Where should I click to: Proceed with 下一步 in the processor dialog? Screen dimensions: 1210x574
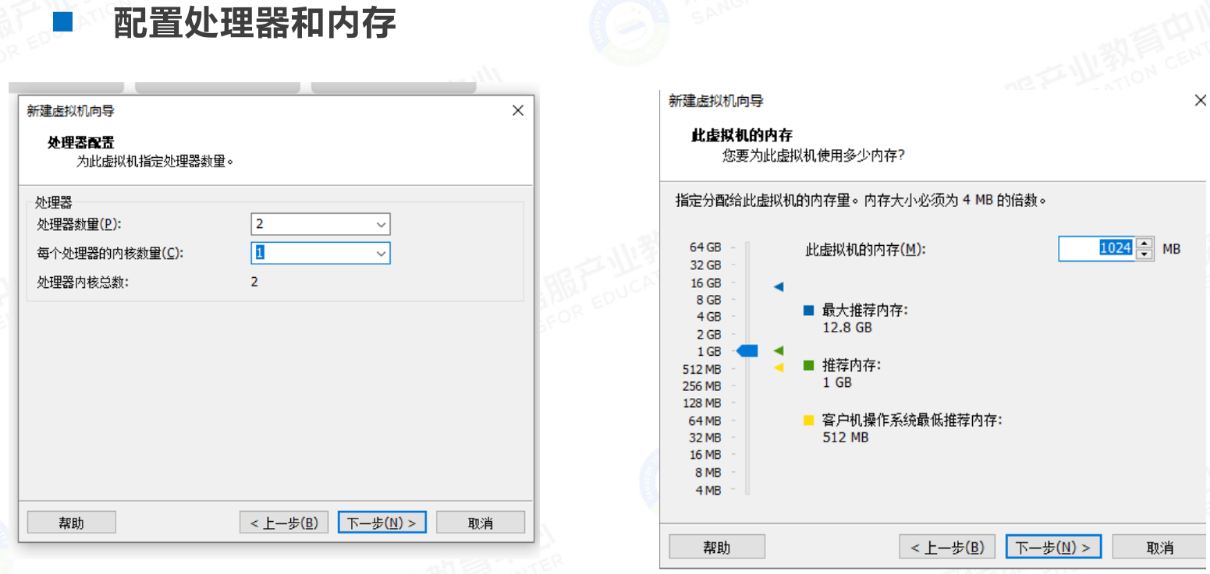pyautogui.click(x=382, y=523)
